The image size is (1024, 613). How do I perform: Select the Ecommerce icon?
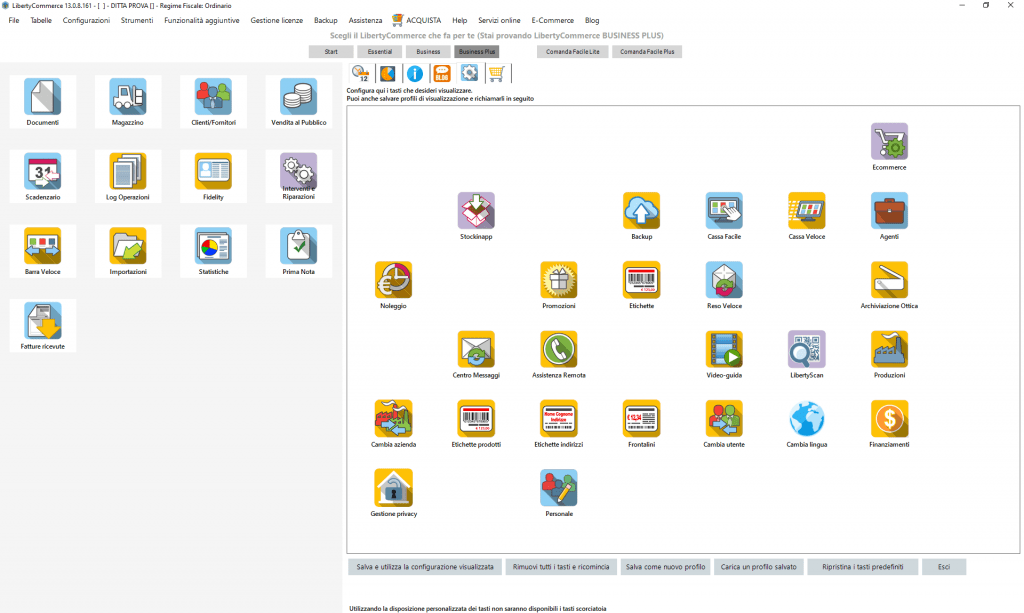tap(889, 142)
